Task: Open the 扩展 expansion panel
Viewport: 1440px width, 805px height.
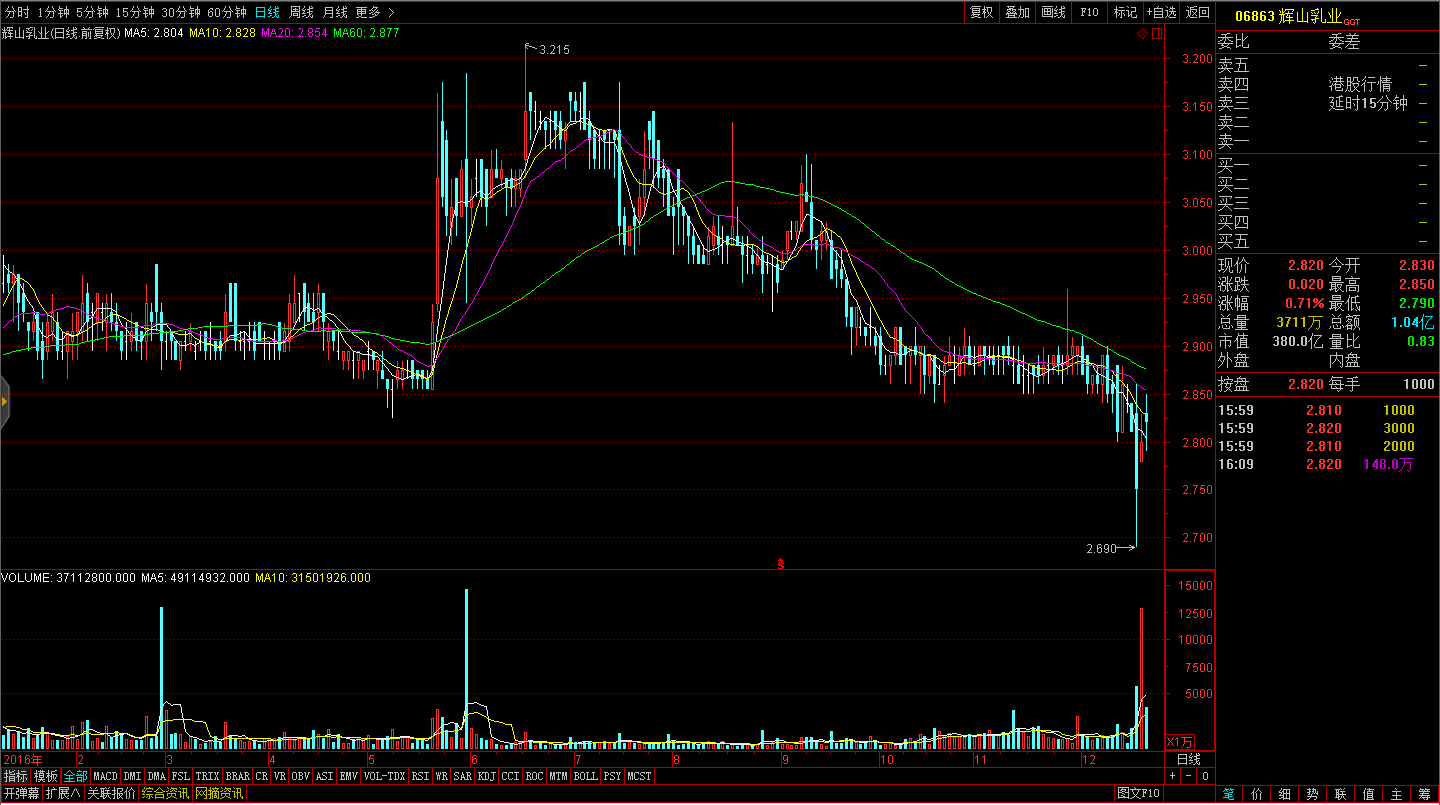Action: pos(63,794)
